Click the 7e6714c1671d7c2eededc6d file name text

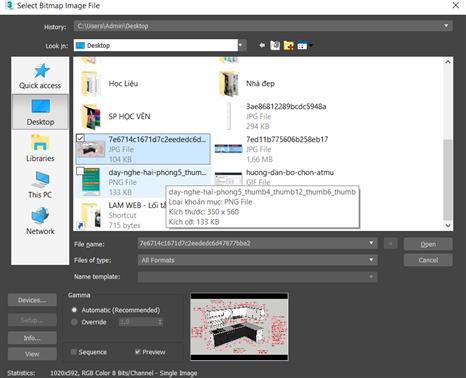157,139
